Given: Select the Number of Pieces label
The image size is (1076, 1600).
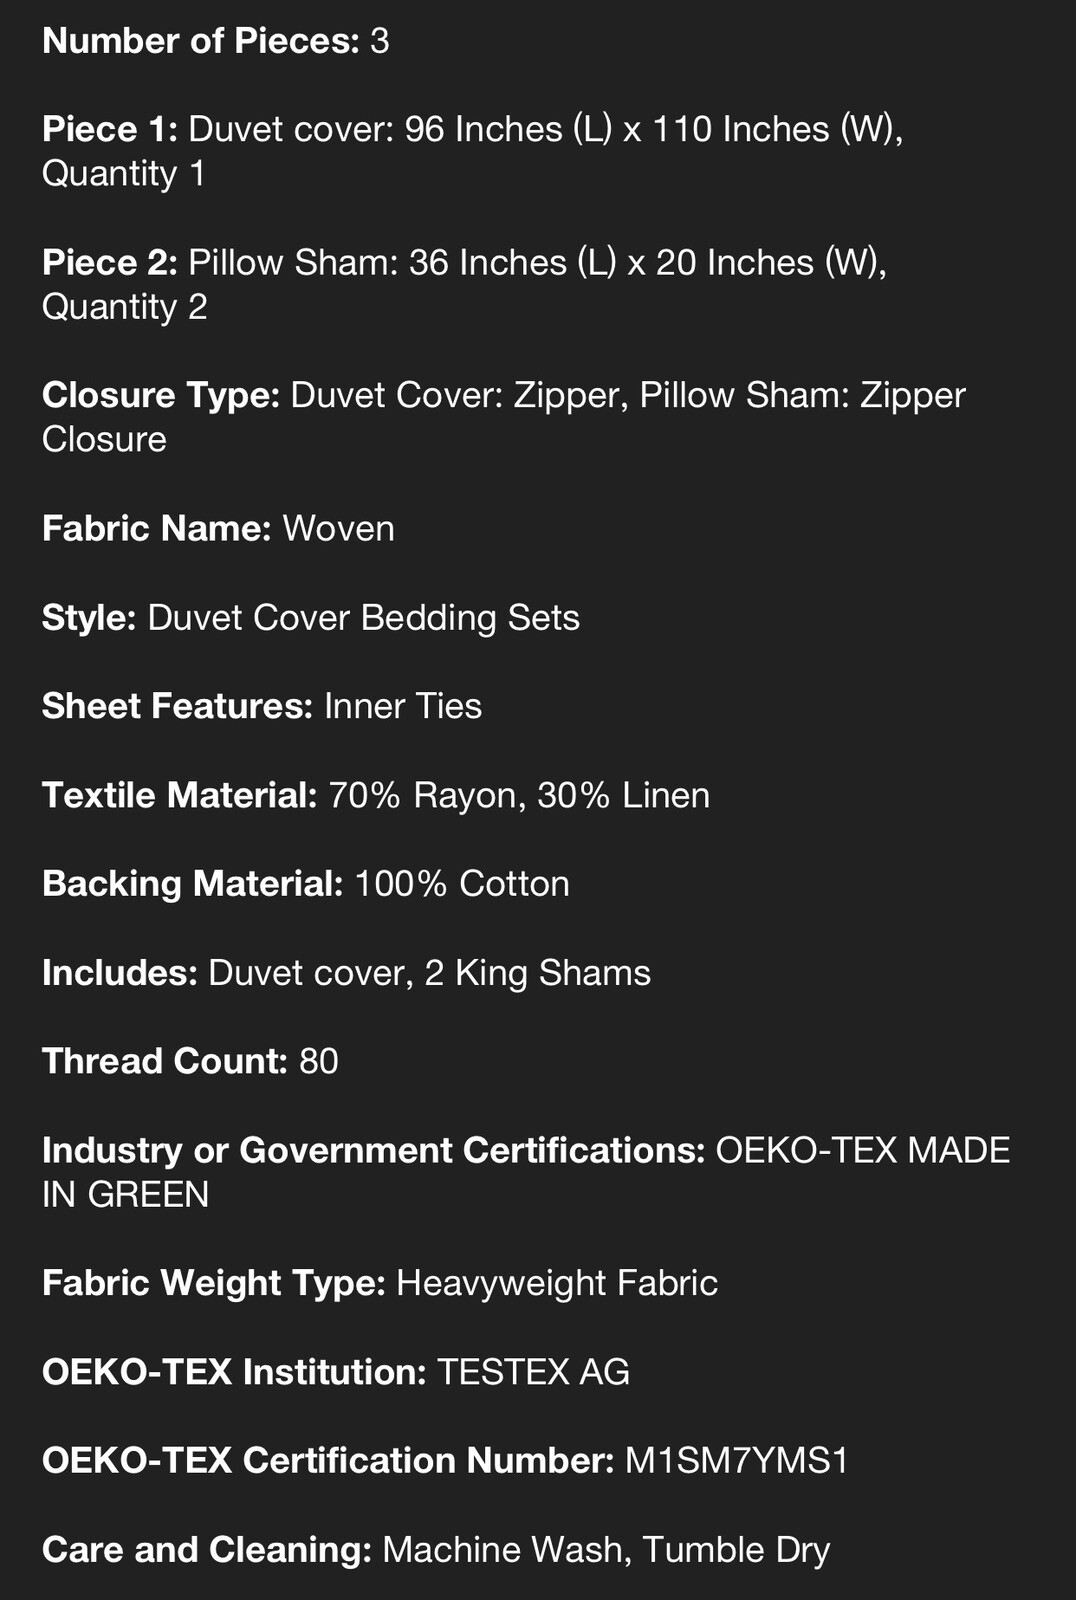Looking at the screenshot, I should coord(200,41).
